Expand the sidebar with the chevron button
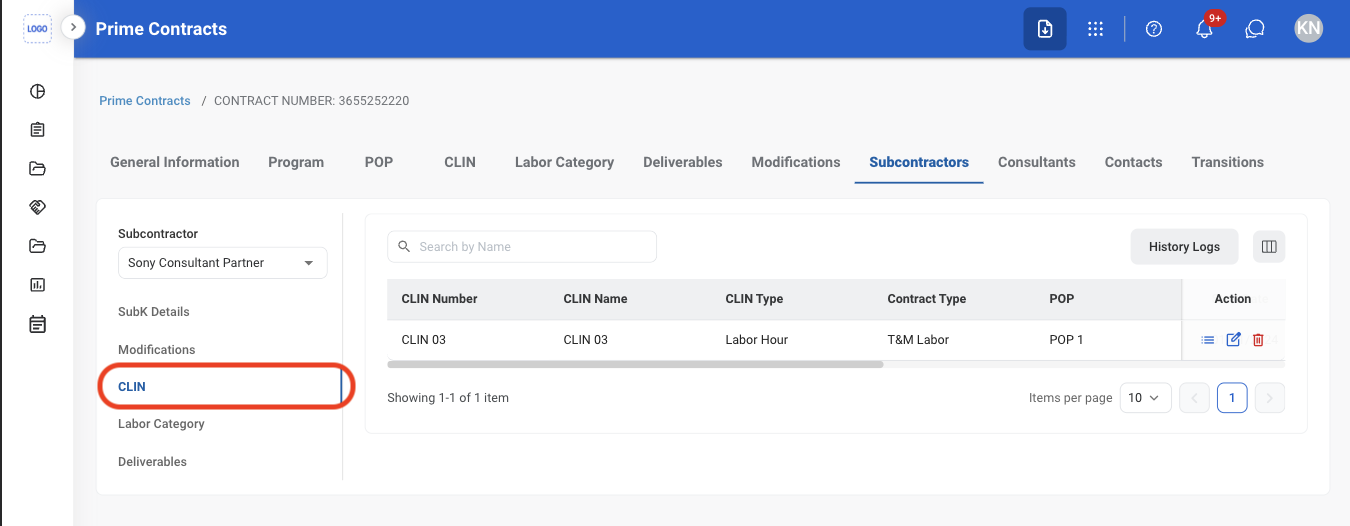The height and width of the screenshot is (526, 1350). tap(73, 27)
